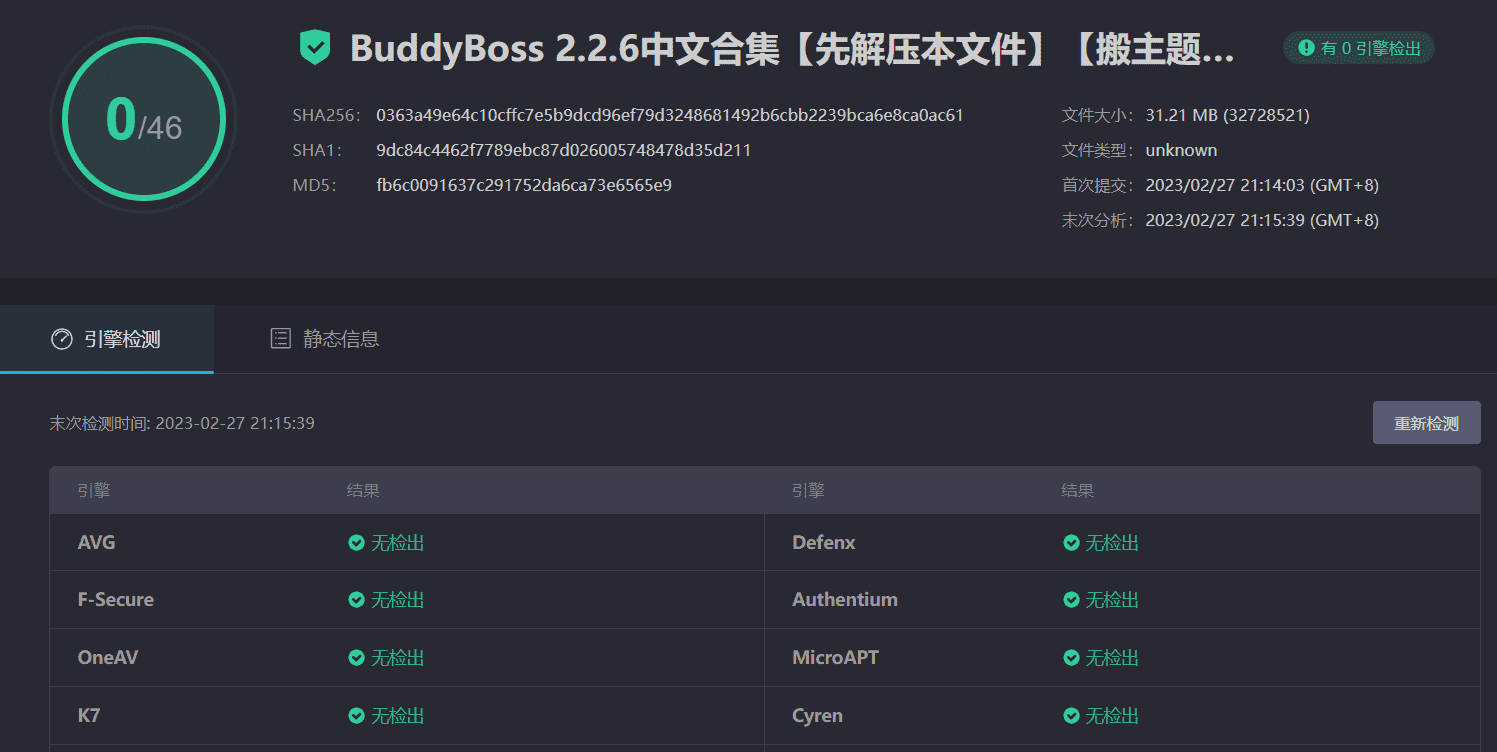The image size is (1497, 752).
Task: Click the document icon on 静态信息 tab
Action: [281, 338]
